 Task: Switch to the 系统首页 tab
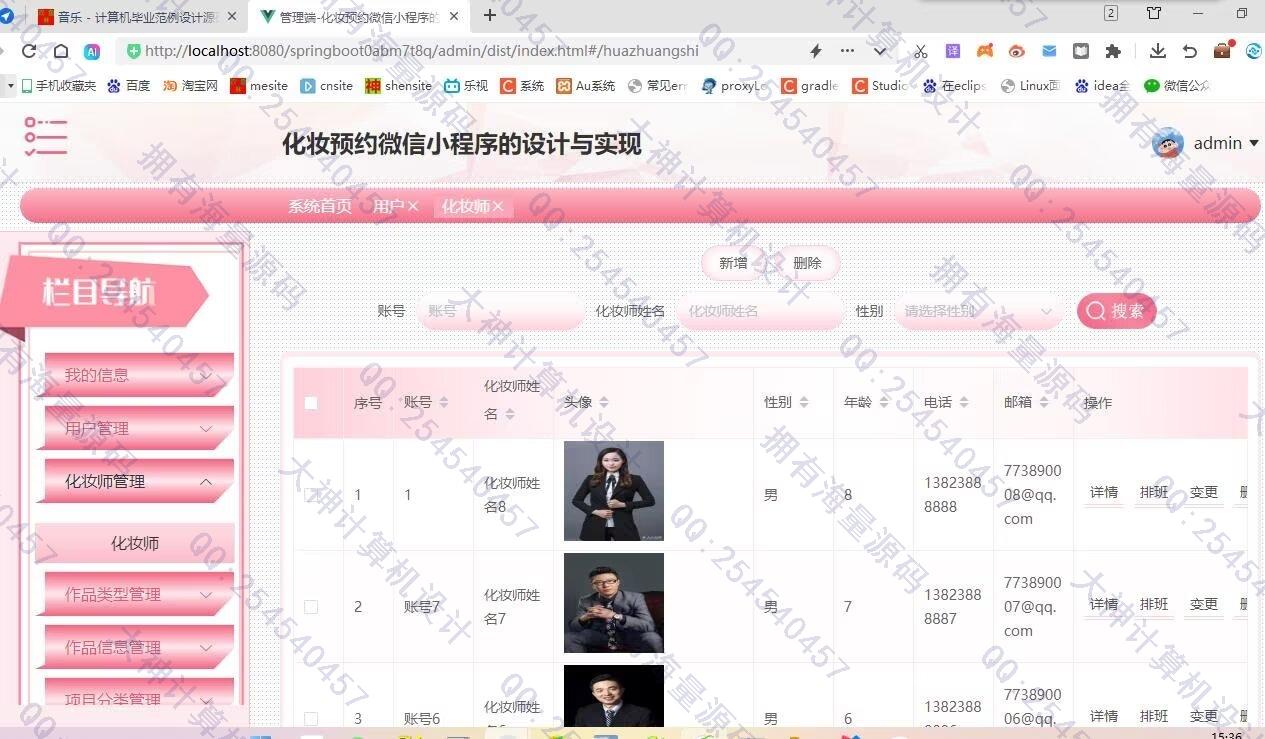click(320, 206)
